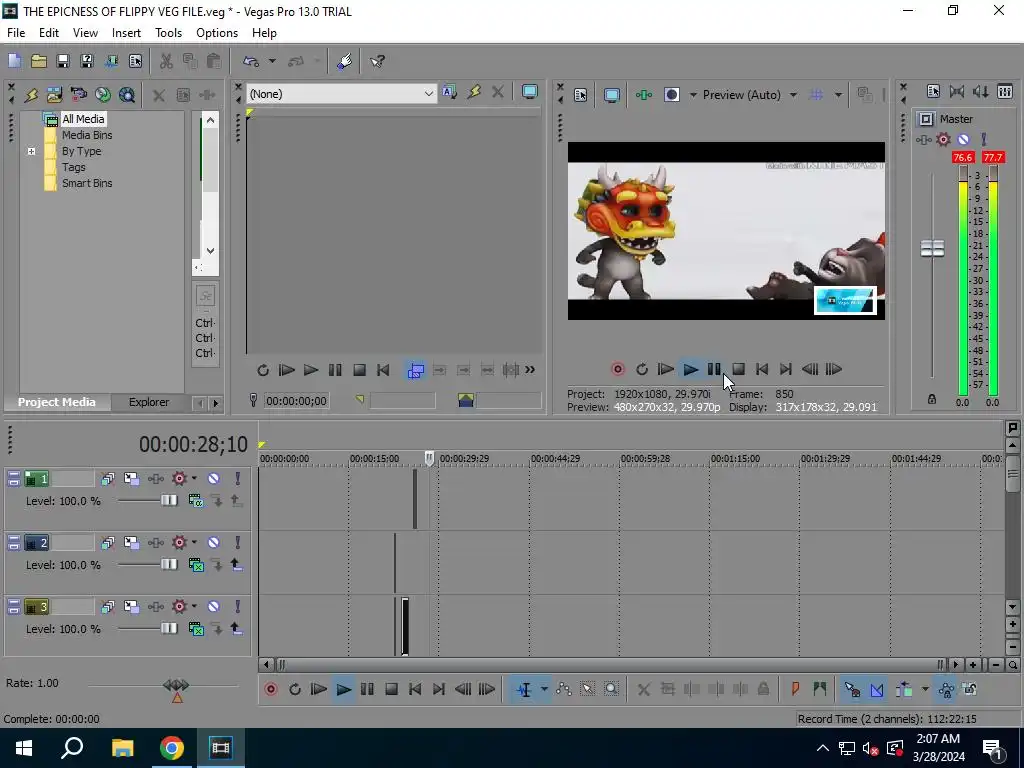Switch to the Explorer tab
This screenshot has height=768, width=1024.
149,402
